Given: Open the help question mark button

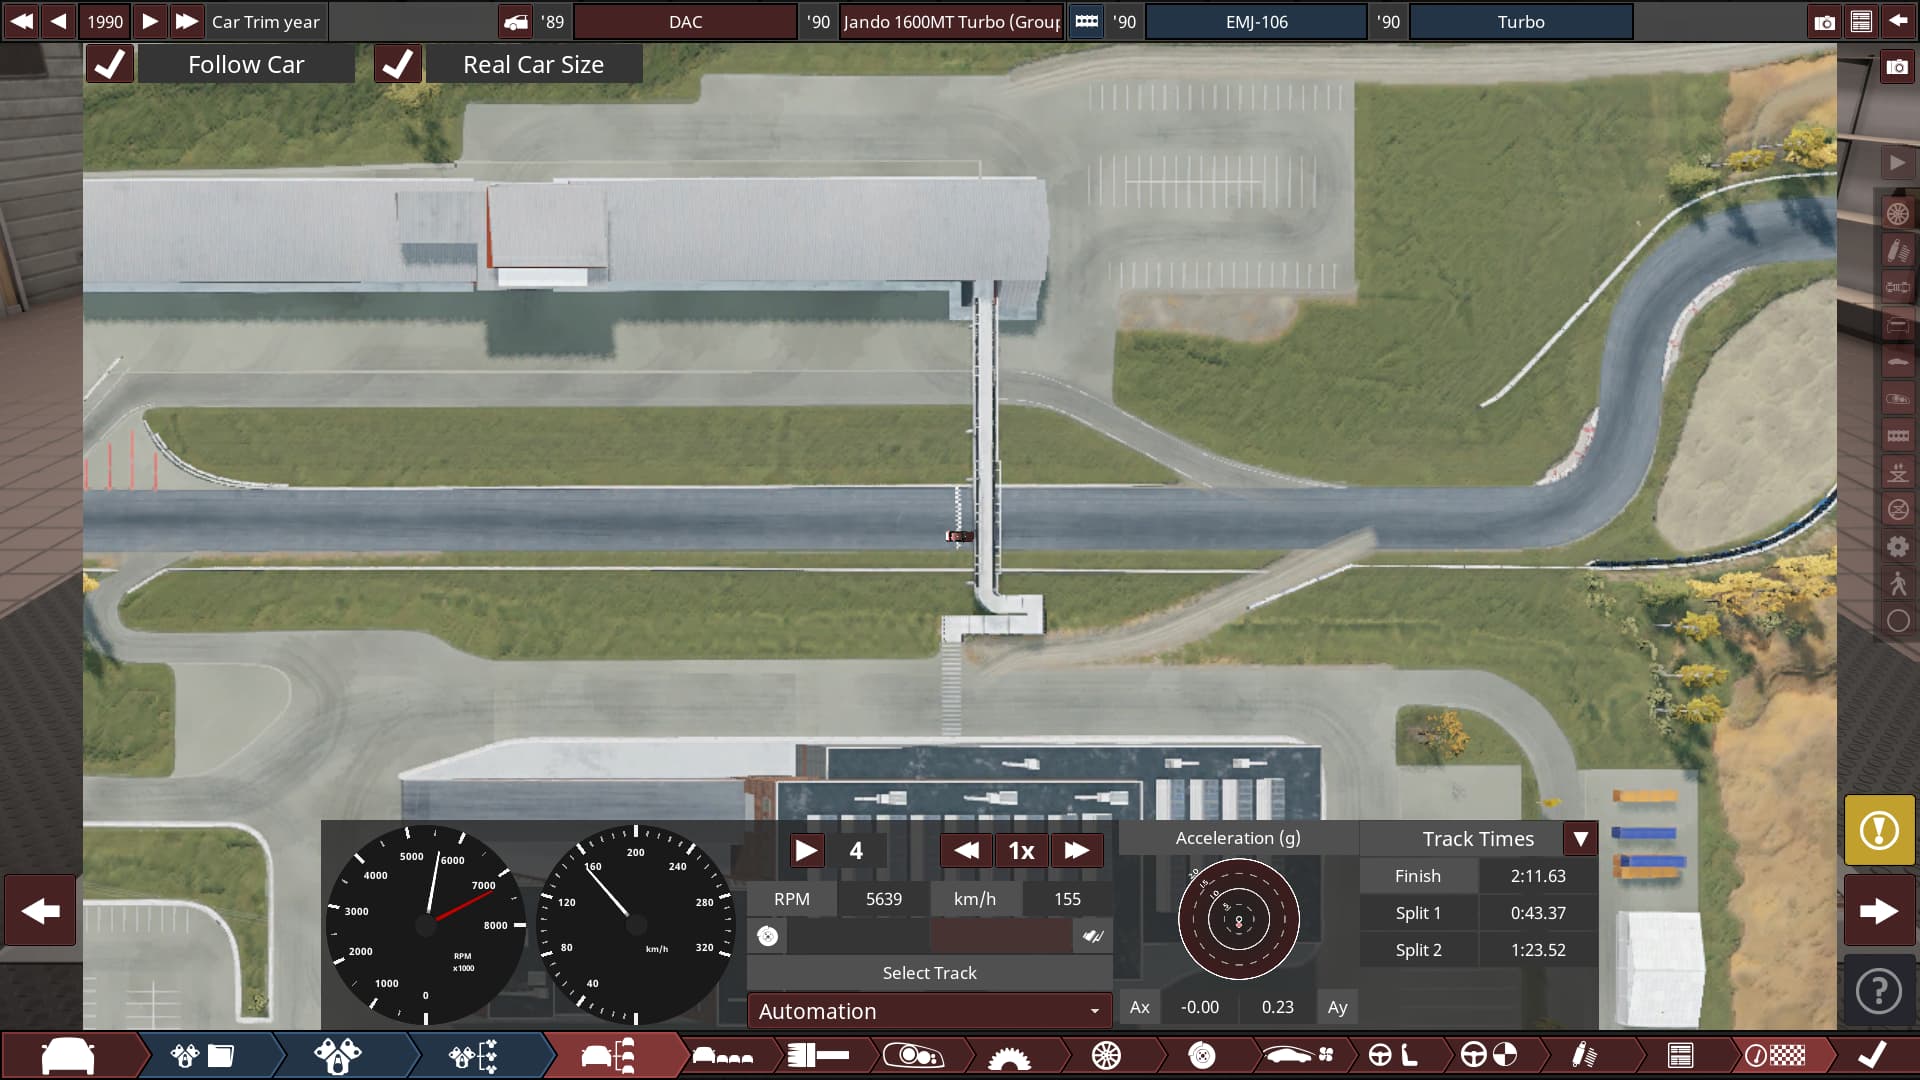Looking at the screenshot, I should pos(1879,992).
